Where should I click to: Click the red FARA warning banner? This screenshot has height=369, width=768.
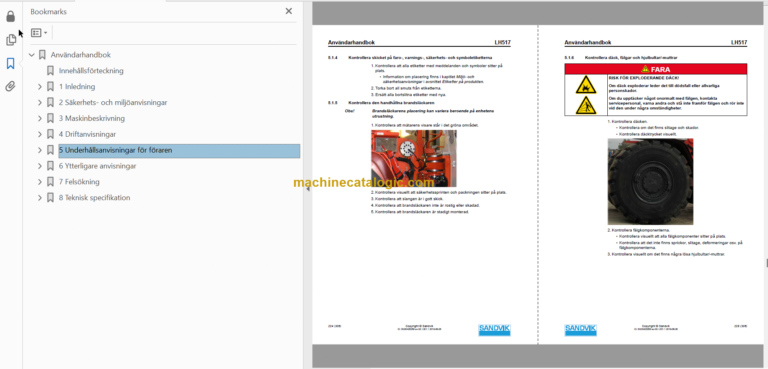tap(656, 69)
